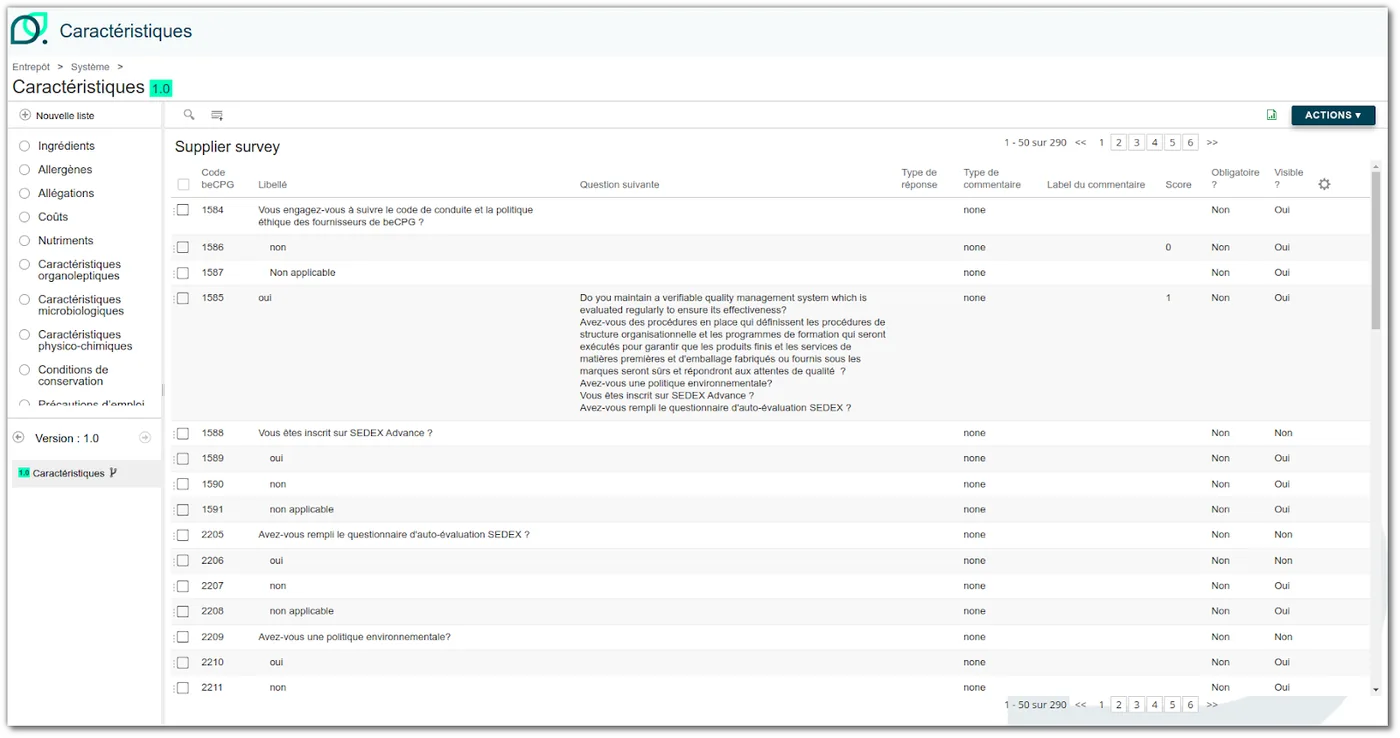Tick the checkbox for row 1588

click(x=183, y=433)
